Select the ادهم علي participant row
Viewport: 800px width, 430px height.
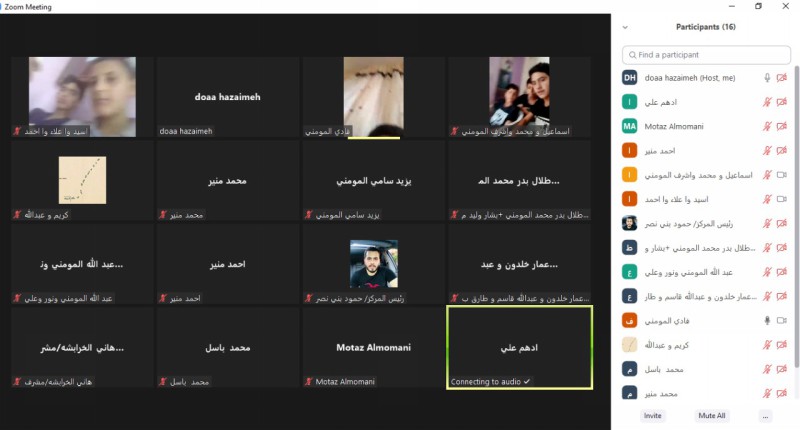(705, 102)
